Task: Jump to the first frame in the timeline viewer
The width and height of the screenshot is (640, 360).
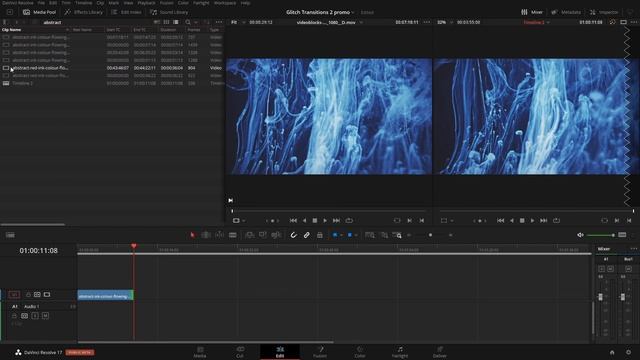Action: (500, 220)
